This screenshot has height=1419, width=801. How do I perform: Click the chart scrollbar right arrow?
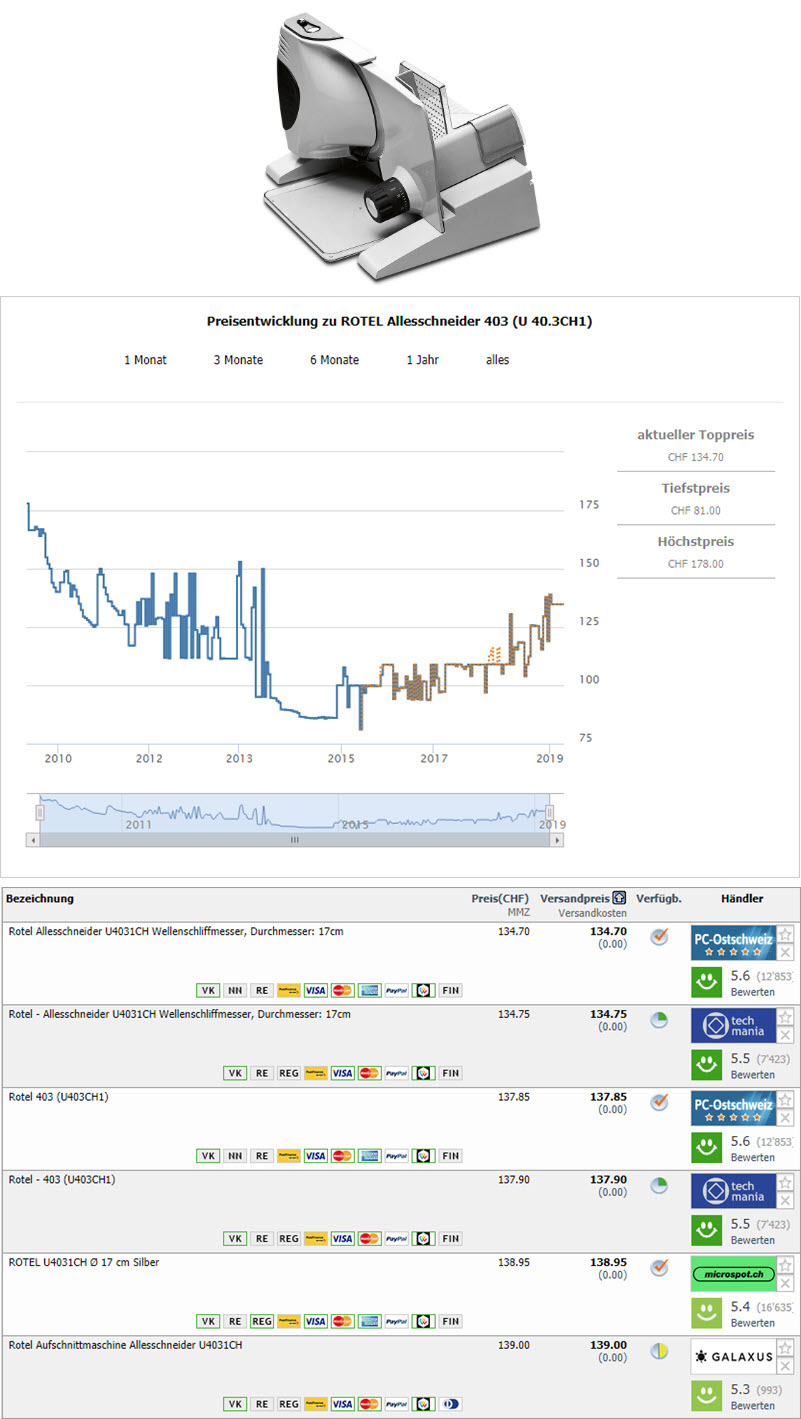click(x=555, y=840)
